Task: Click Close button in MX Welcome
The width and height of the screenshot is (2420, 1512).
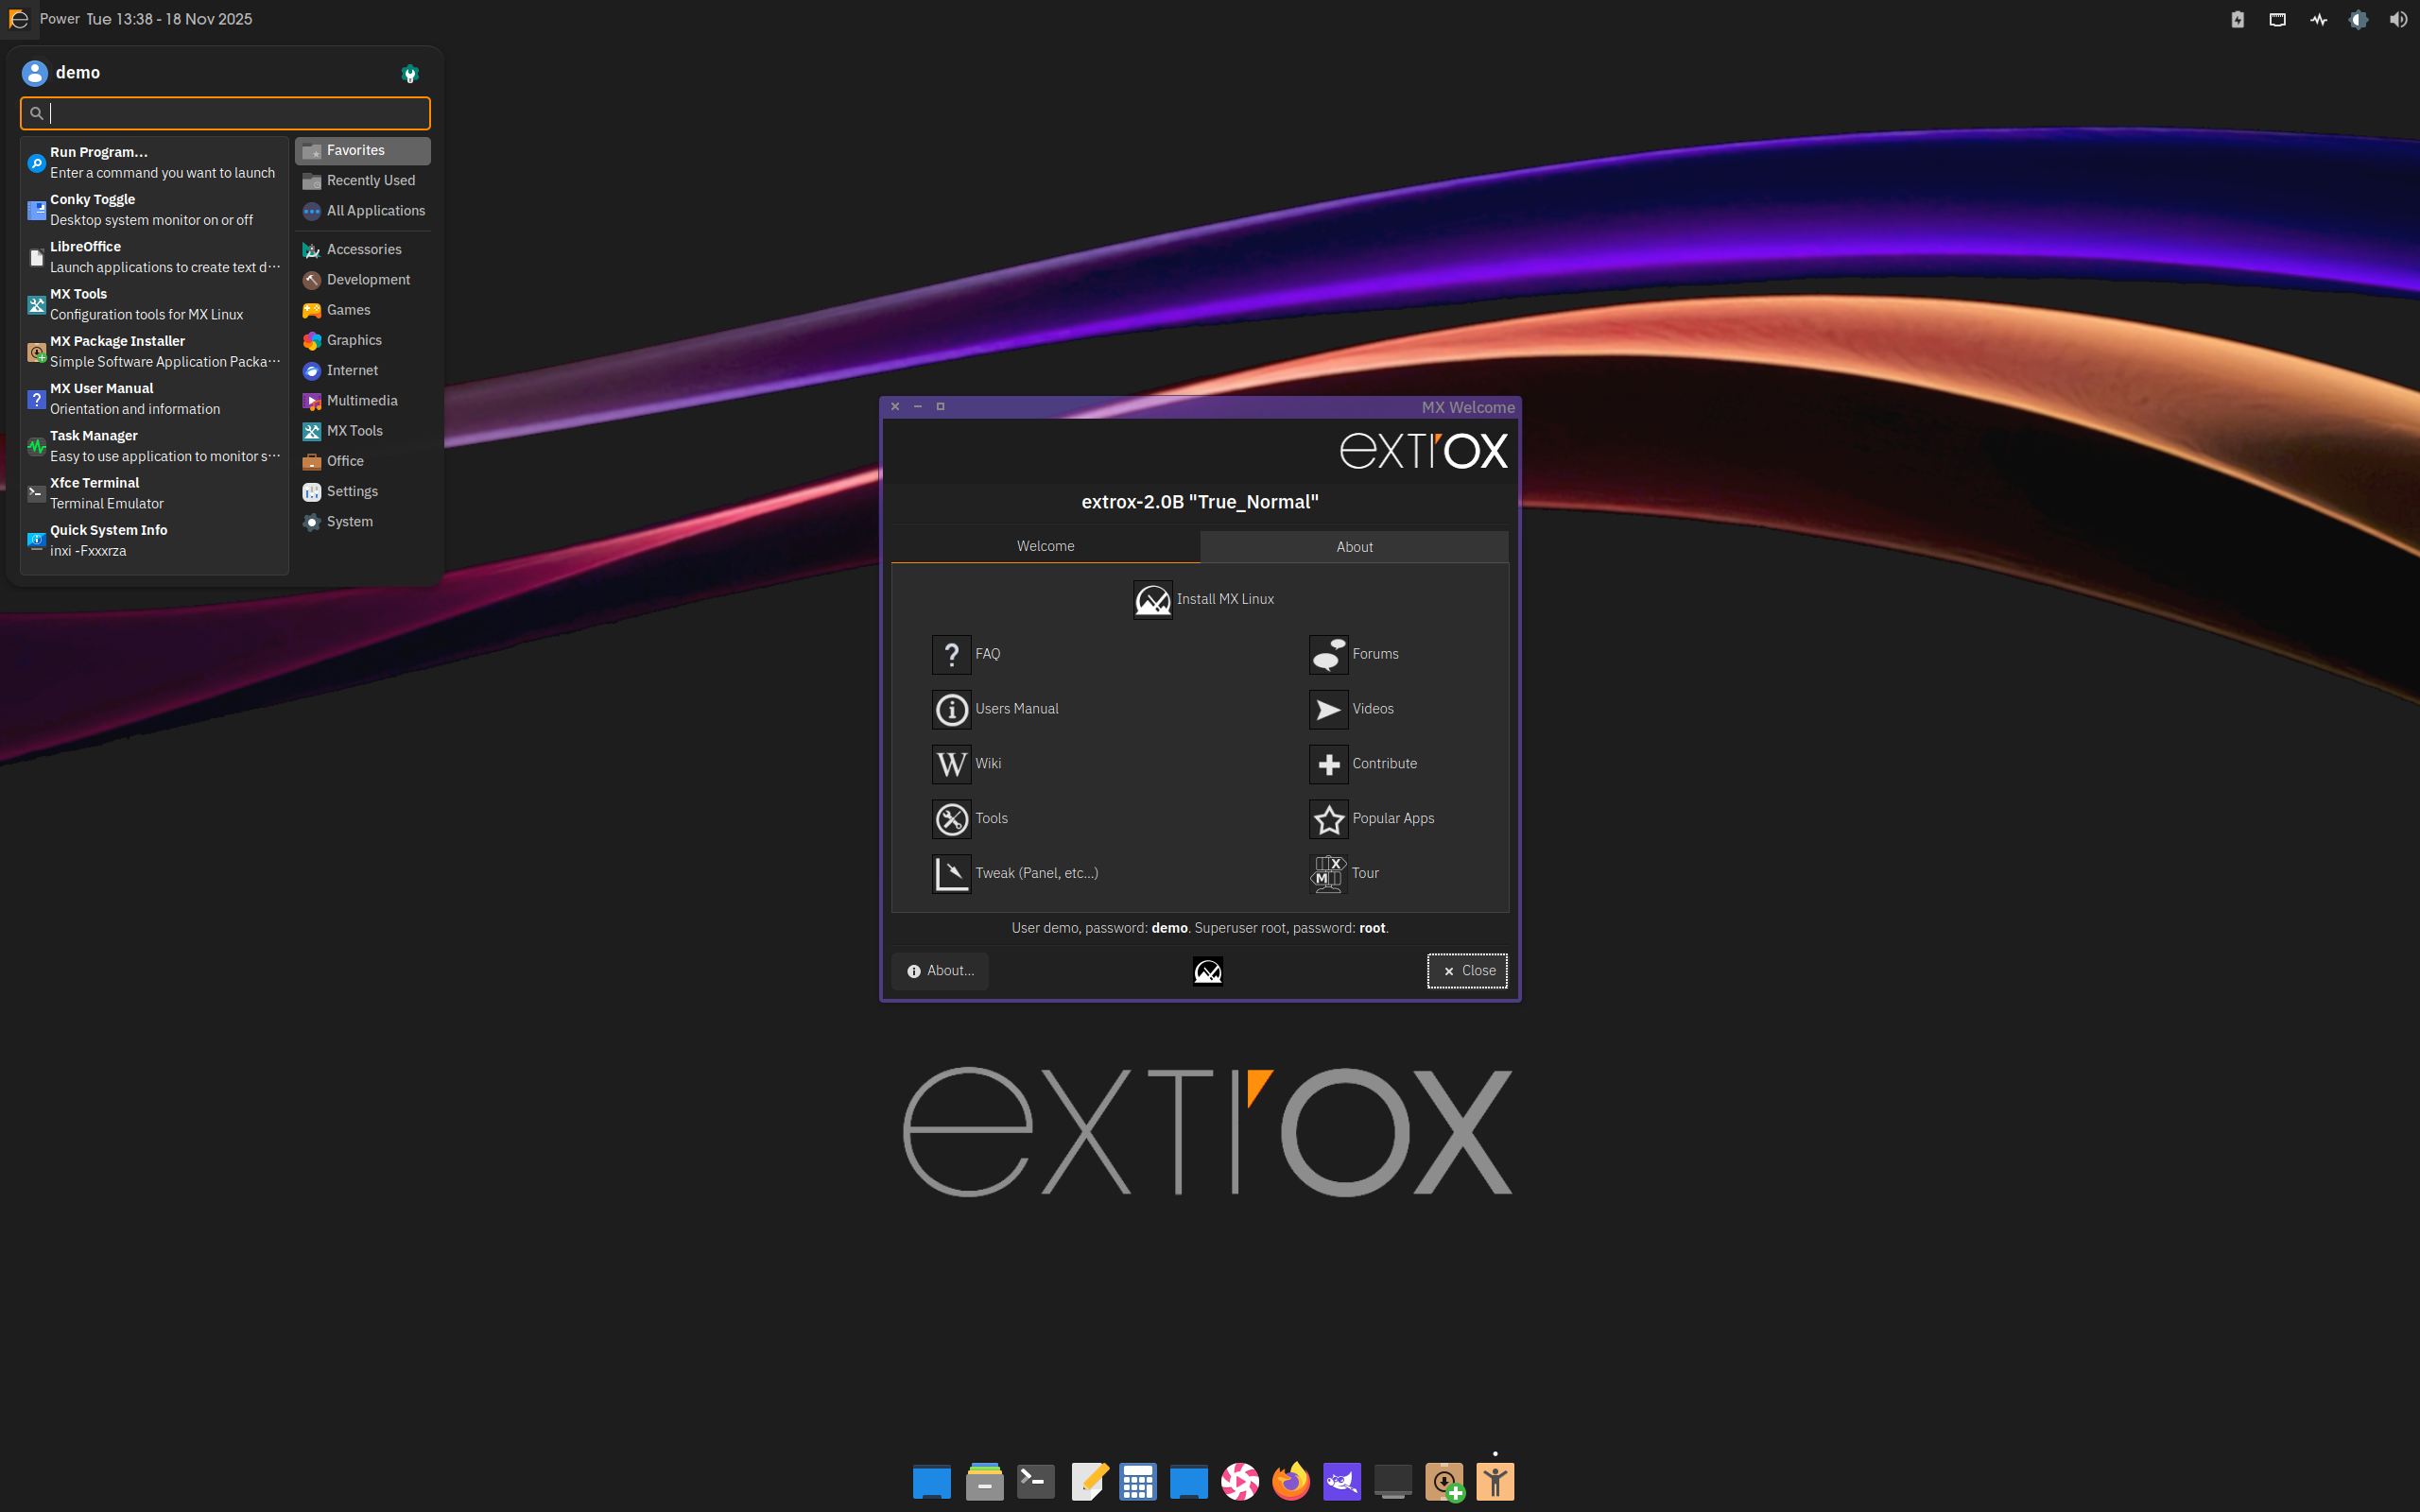Action: (x=1467, y=971)
